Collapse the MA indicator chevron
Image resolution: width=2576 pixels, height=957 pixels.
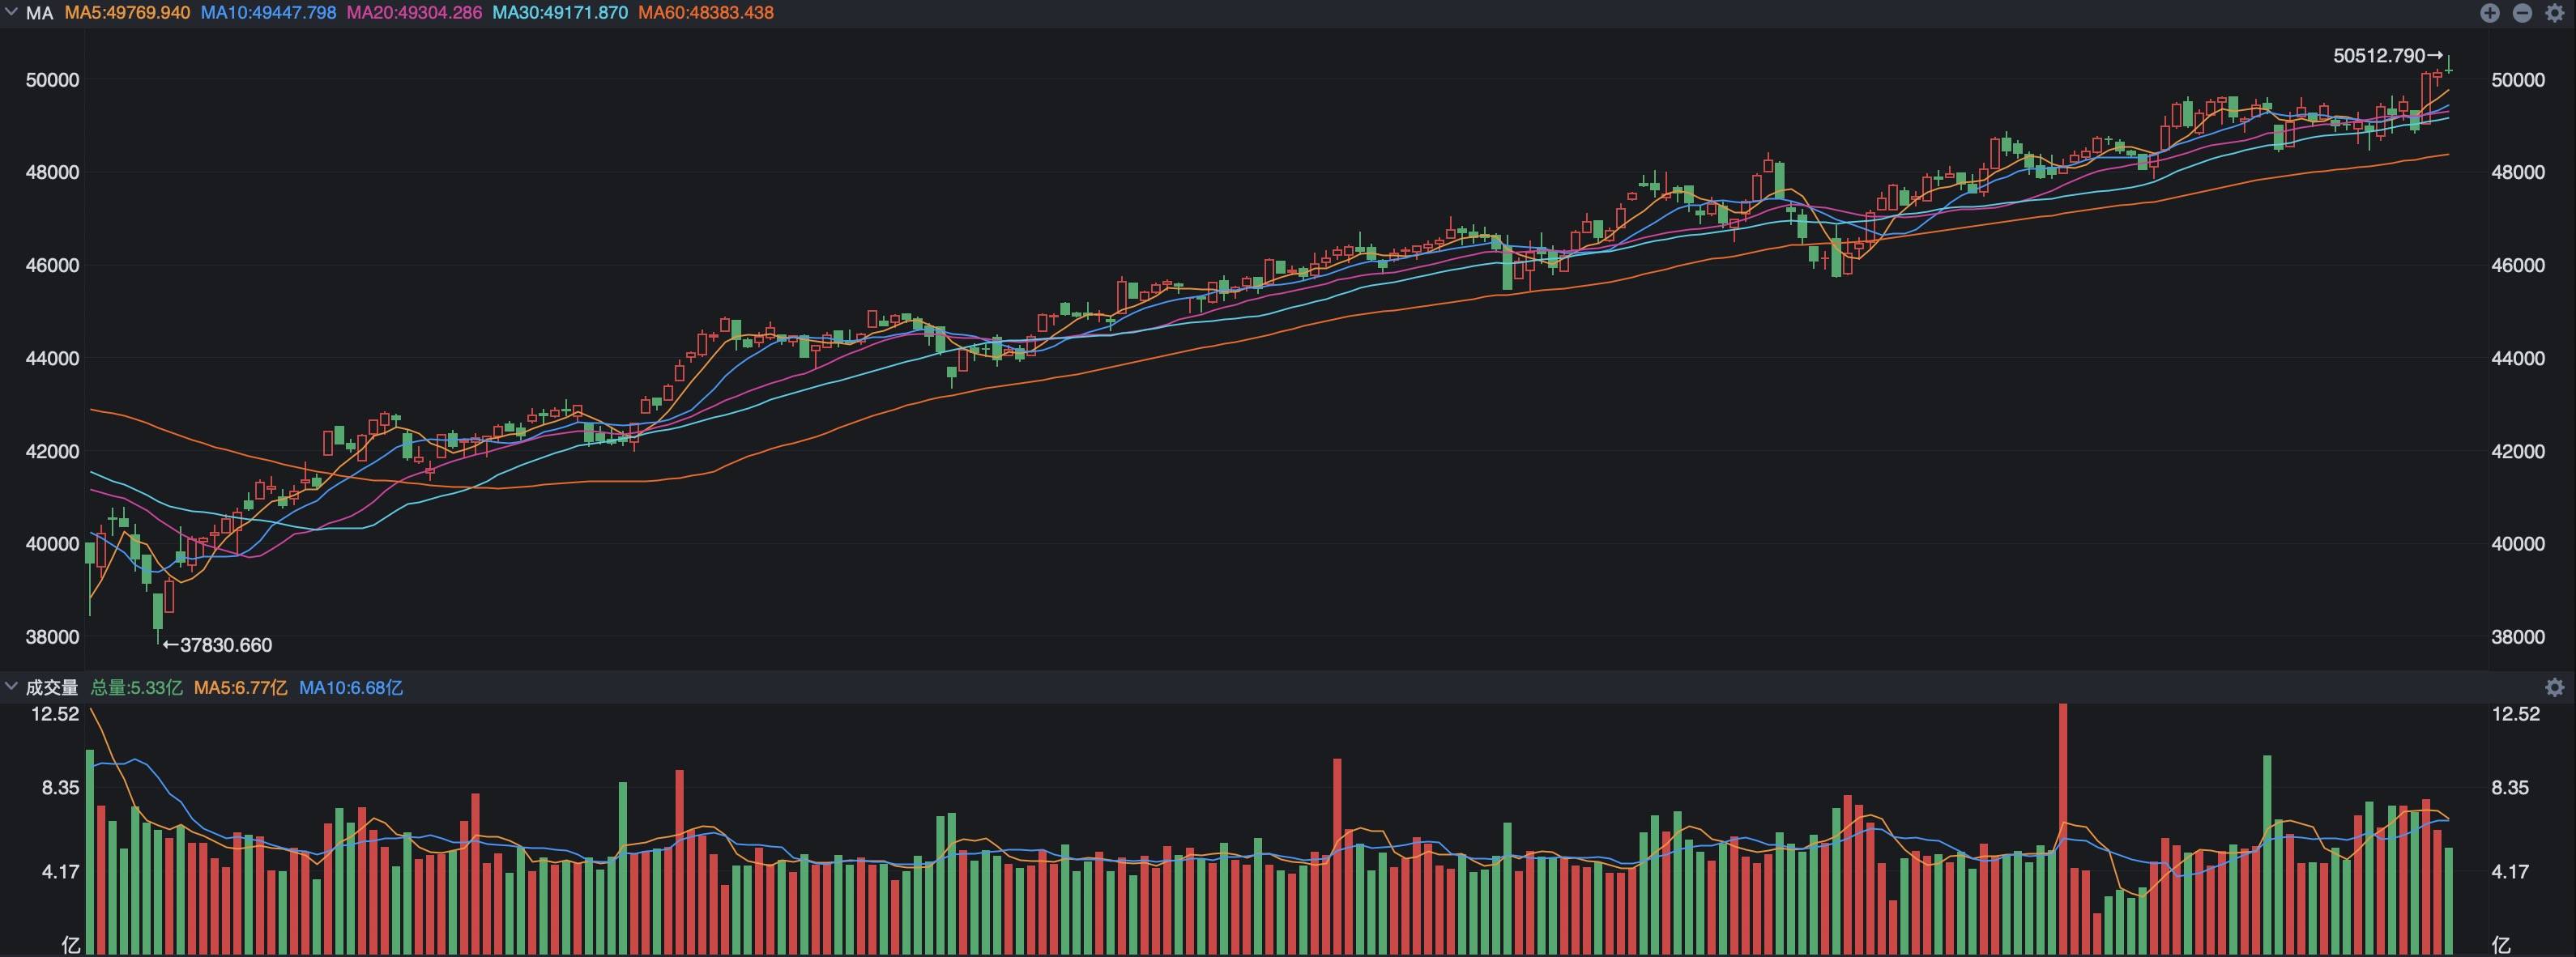click(x=11, y=13)
